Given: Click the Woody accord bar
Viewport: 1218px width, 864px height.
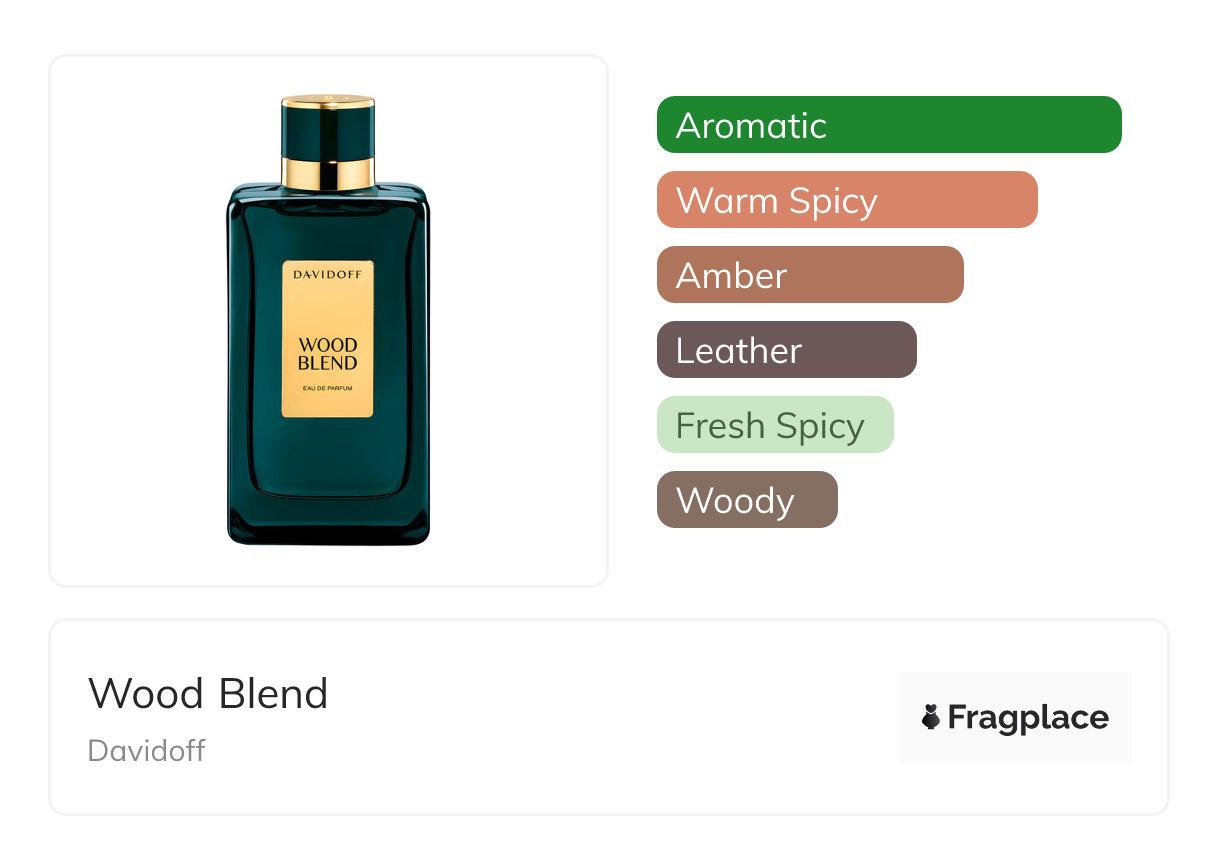Looking at the screenshot, I should click(x=747, y=500).
